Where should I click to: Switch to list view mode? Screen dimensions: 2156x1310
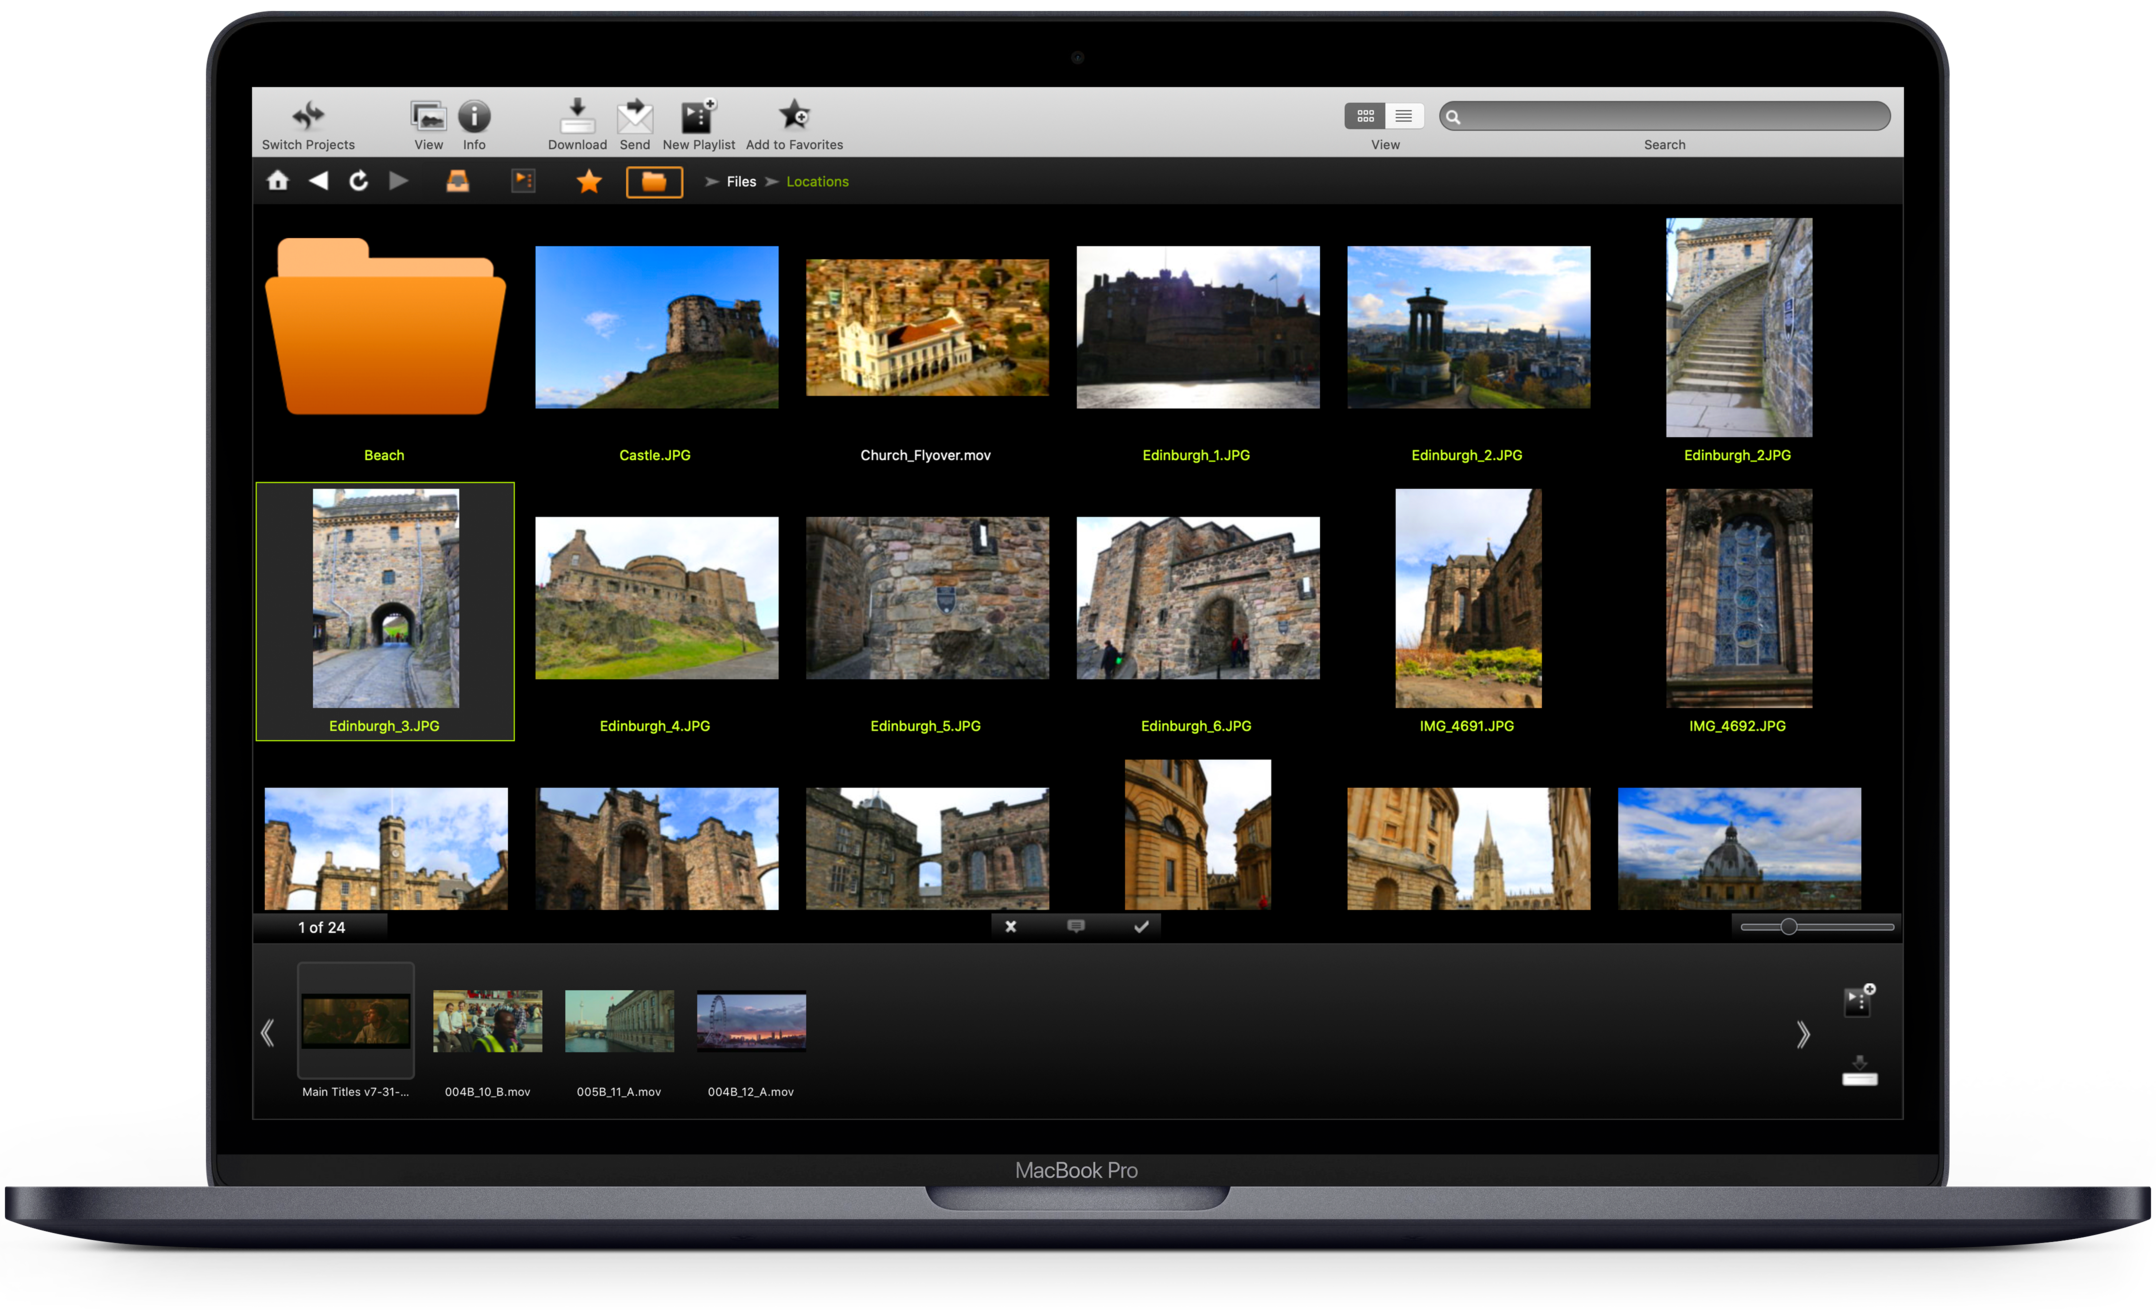[1404, 116]
